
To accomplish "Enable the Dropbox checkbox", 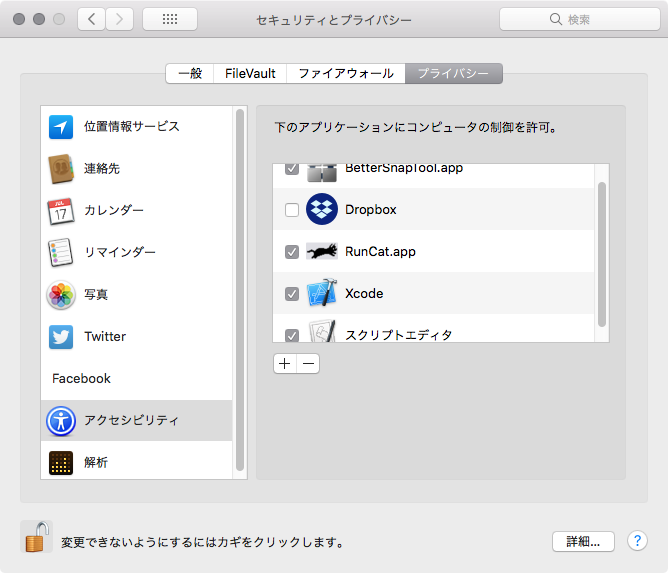I will 291,210.
